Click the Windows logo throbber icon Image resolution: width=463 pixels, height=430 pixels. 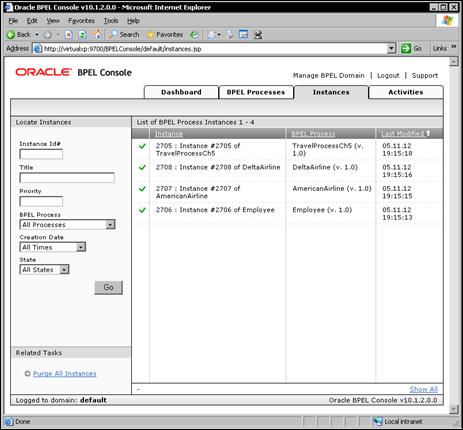[x=447, y=21]
